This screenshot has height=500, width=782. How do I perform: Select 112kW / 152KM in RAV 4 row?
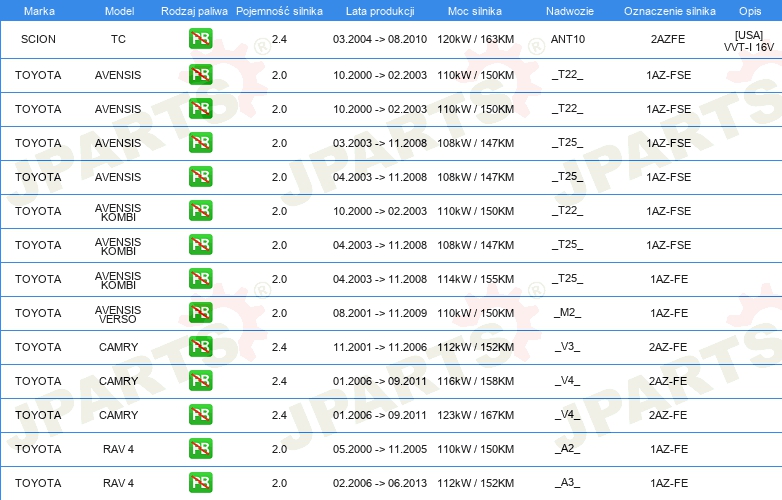tap(475, 483)
